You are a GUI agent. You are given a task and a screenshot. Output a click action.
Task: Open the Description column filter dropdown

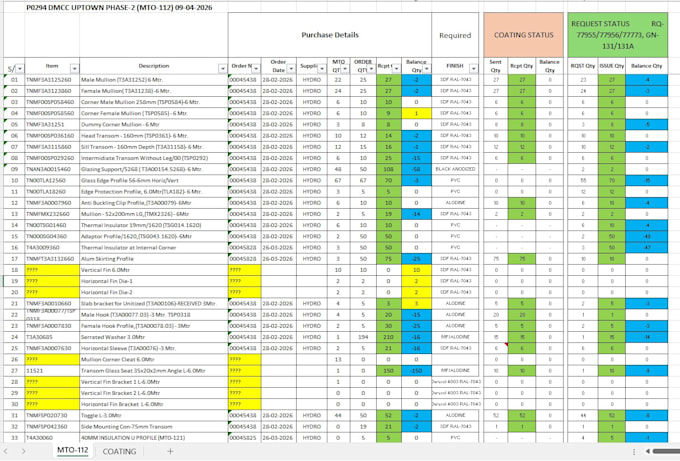click(222, 69)
